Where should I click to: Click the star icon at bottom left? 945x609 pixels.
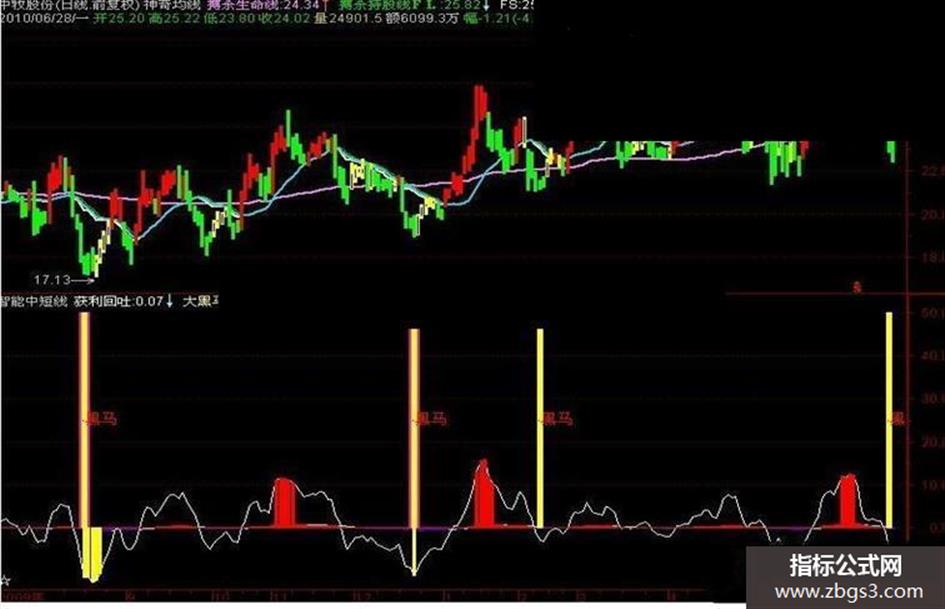tap(5, 581)
